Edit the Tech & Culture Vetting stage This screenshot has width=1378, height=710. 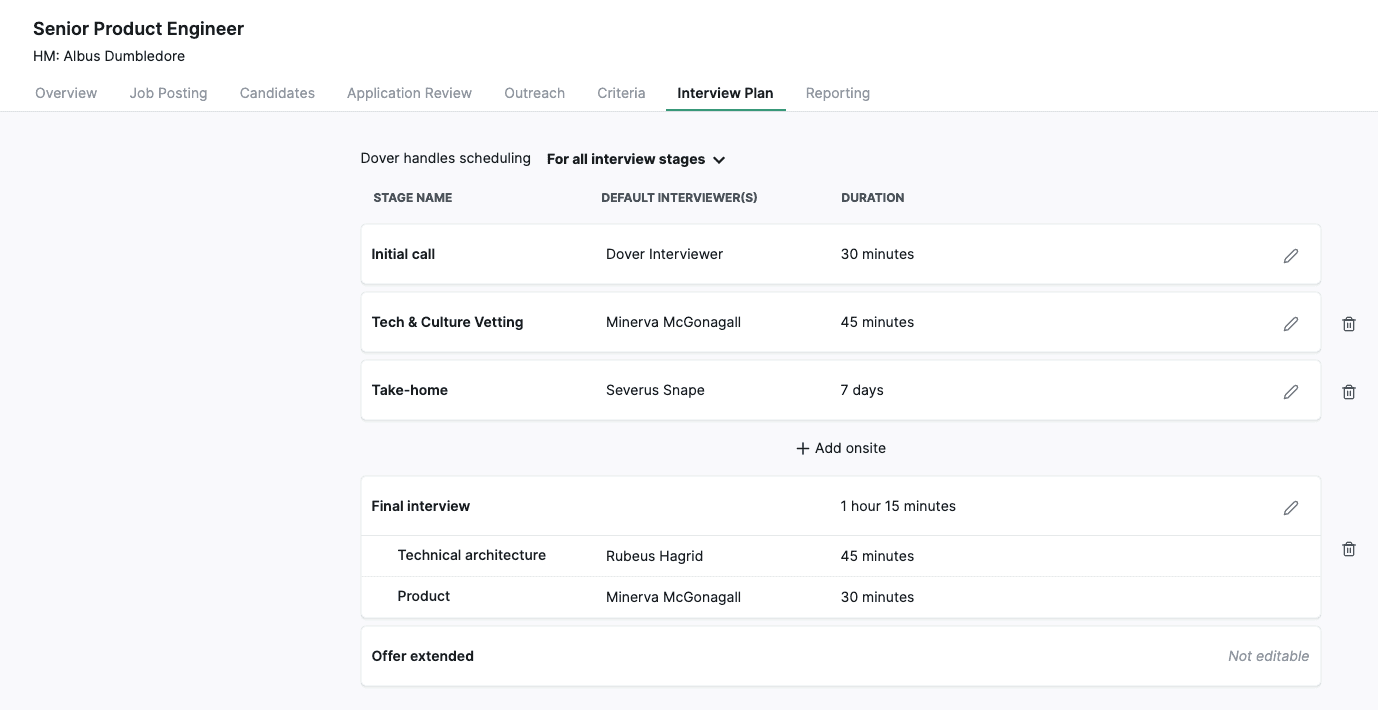tap(1291, 324)
